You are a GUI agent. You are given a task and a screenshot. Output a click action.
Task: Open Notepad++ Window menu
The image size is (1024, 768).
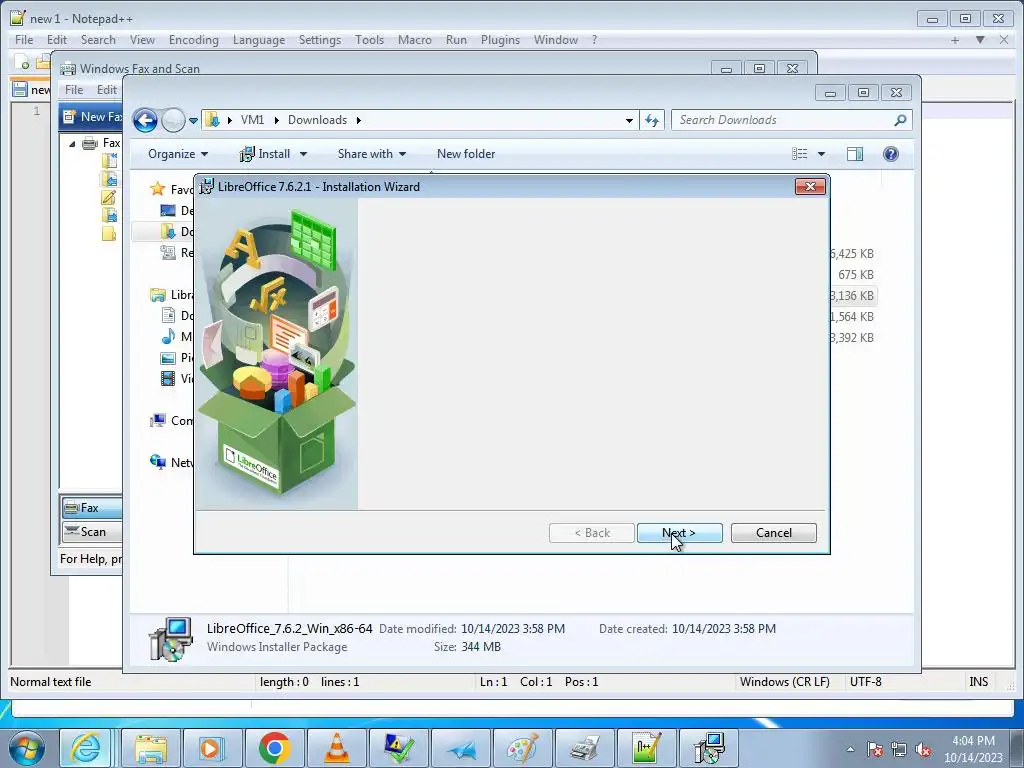556,40
